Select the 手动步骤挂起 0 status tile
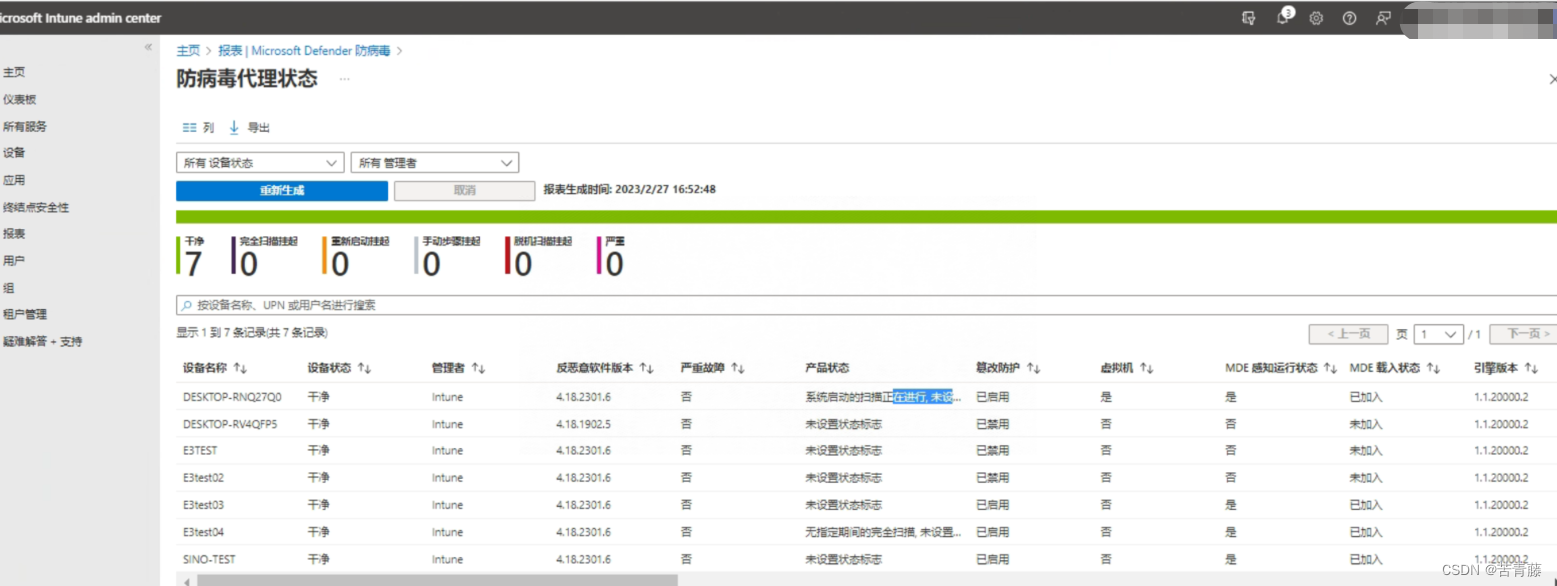The width and height of the screenshot is (1557, 586). pyautogui.click(x=448, y=256)
